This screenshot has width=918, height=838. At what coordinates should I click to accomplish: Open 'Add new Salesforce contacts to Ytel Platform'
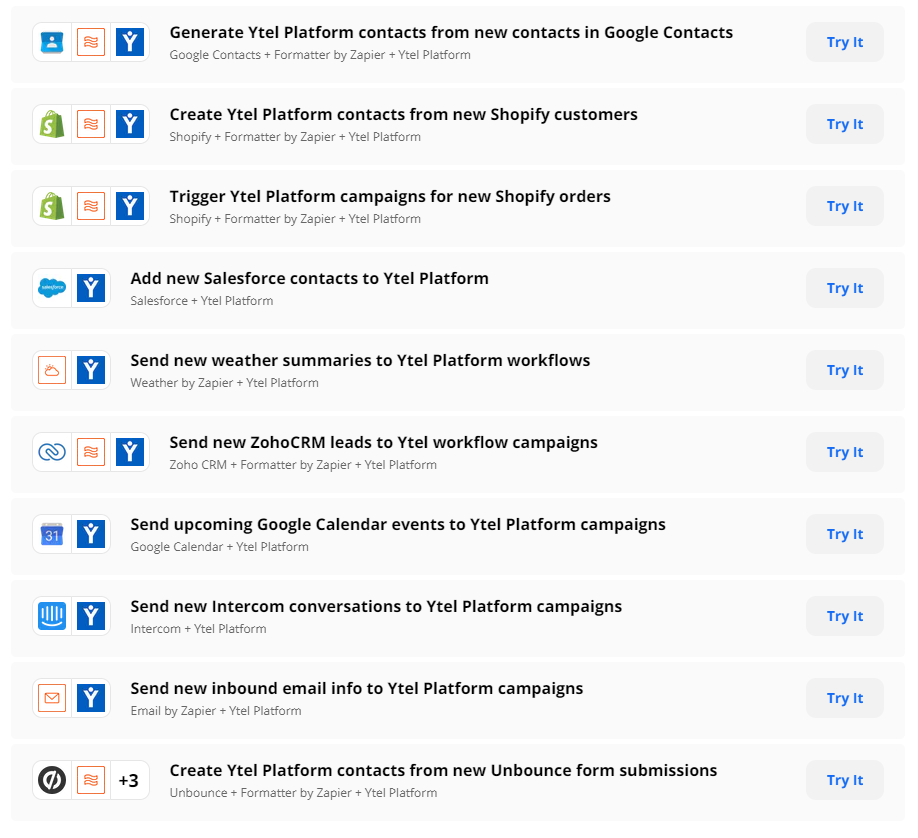309,278
